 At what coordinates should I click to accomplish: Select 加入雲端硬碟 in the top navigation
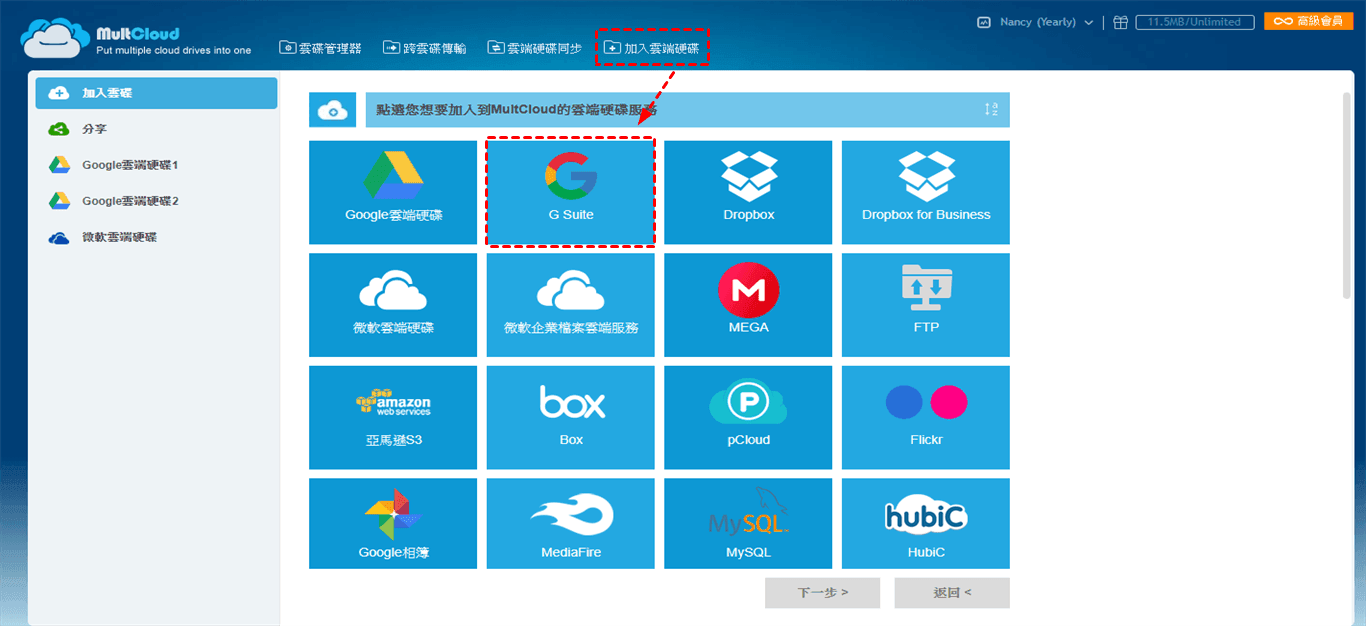click(652, 48)
